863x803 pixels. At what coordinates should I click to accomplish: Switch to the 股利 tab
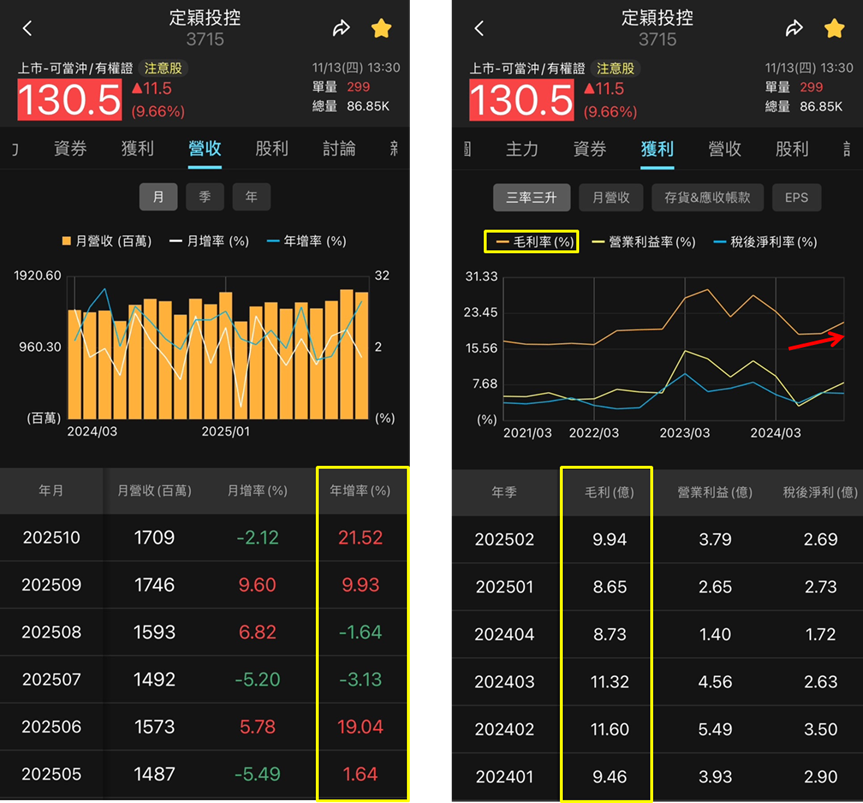coord(271,149)
